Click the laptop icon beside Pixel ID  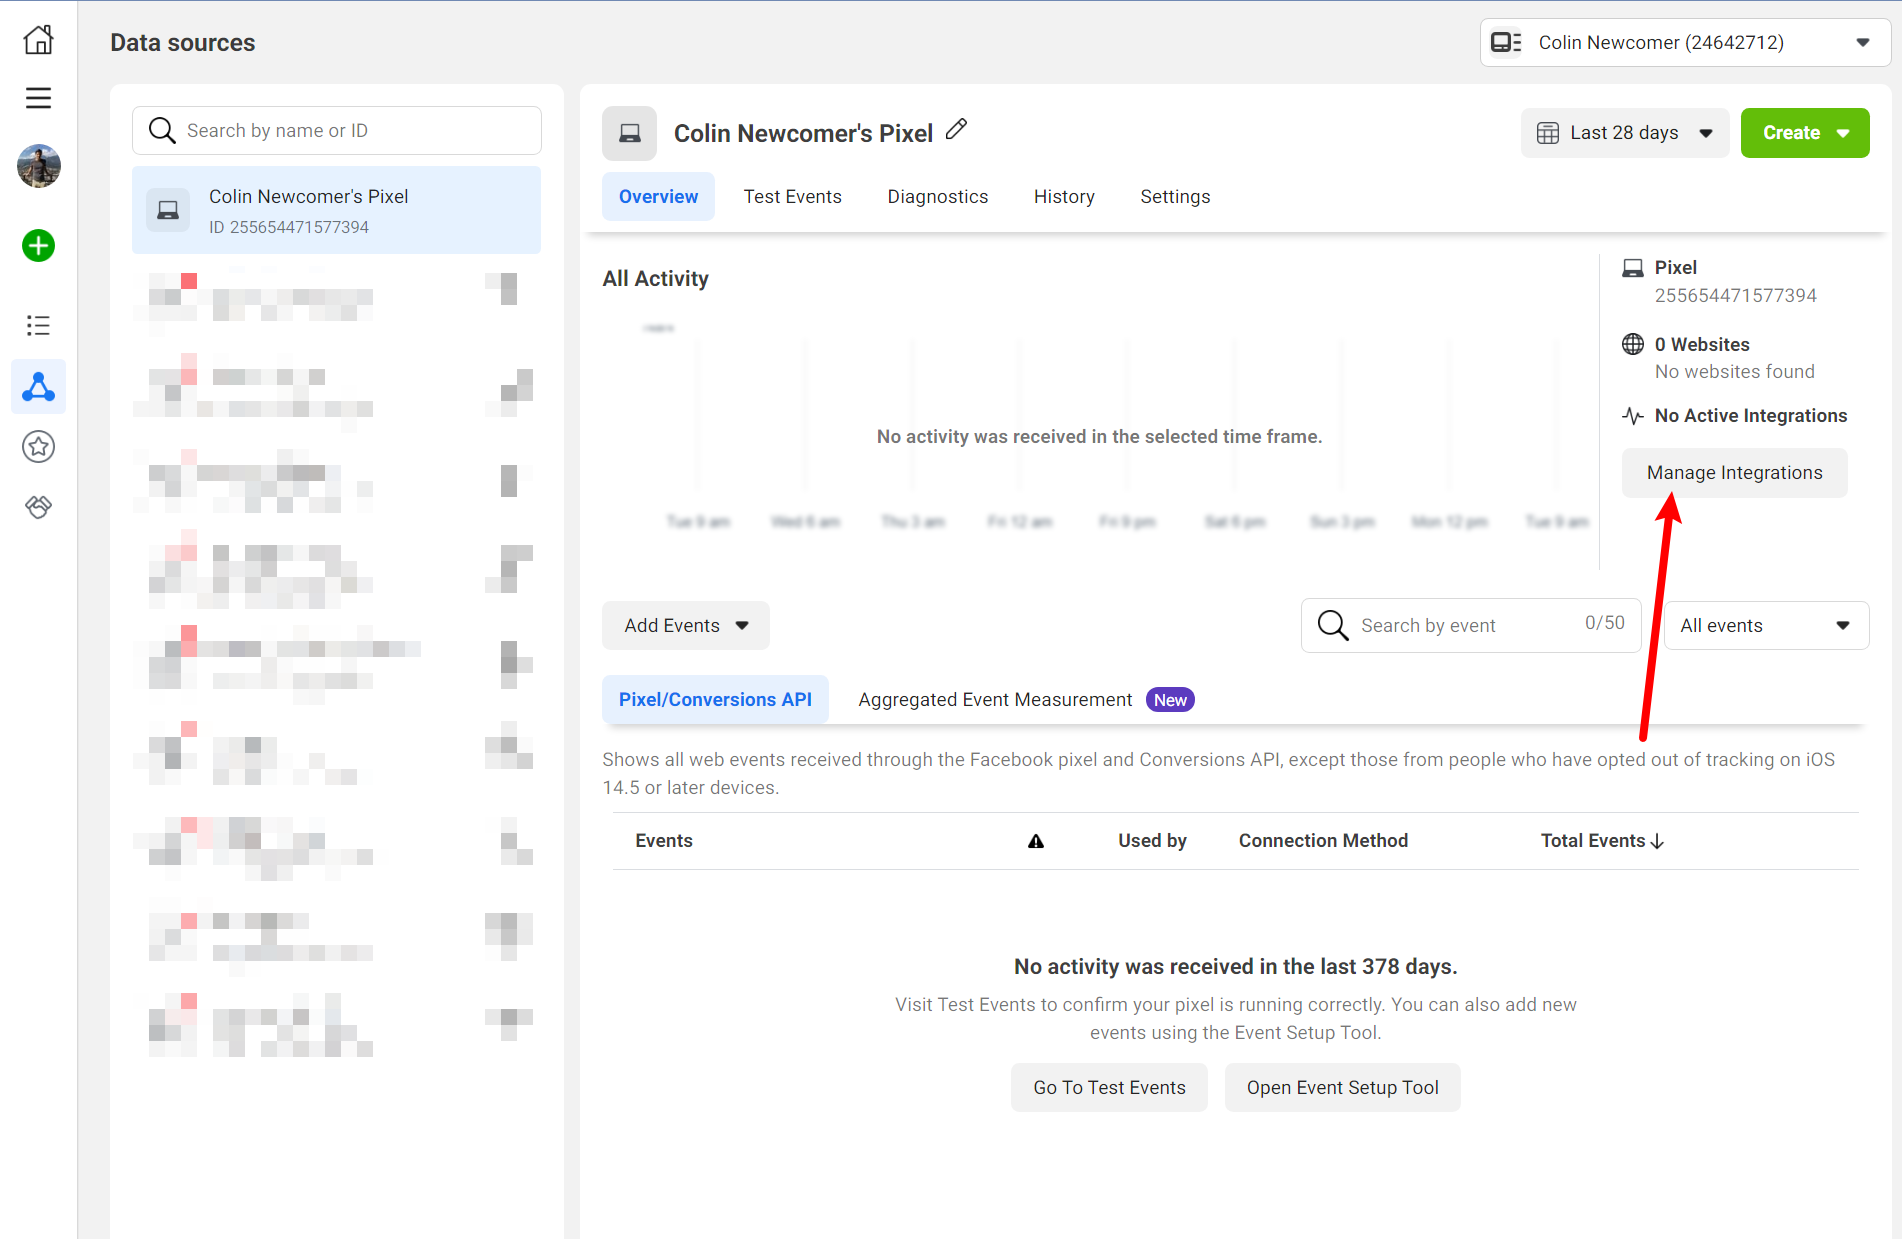(1633, 268)
